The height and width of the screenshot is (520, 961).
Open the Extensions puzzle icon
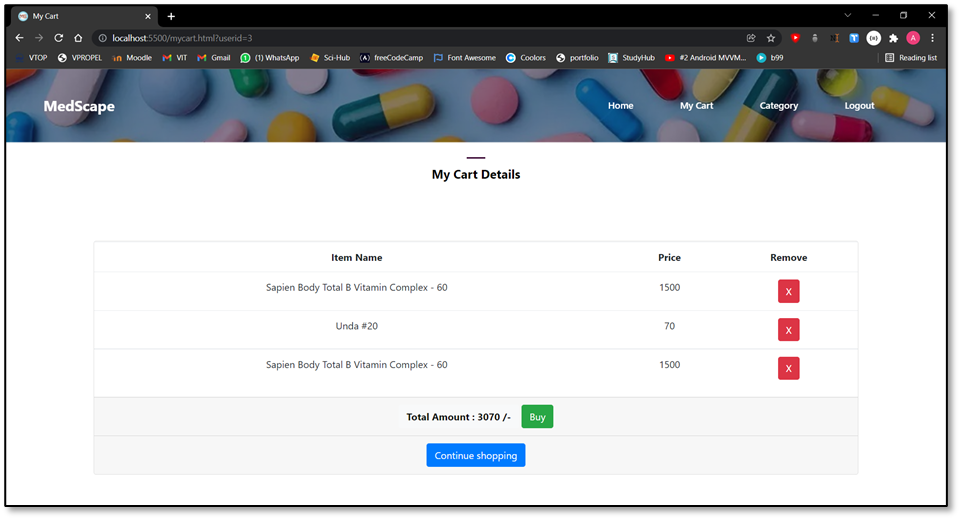pos(894,38)
